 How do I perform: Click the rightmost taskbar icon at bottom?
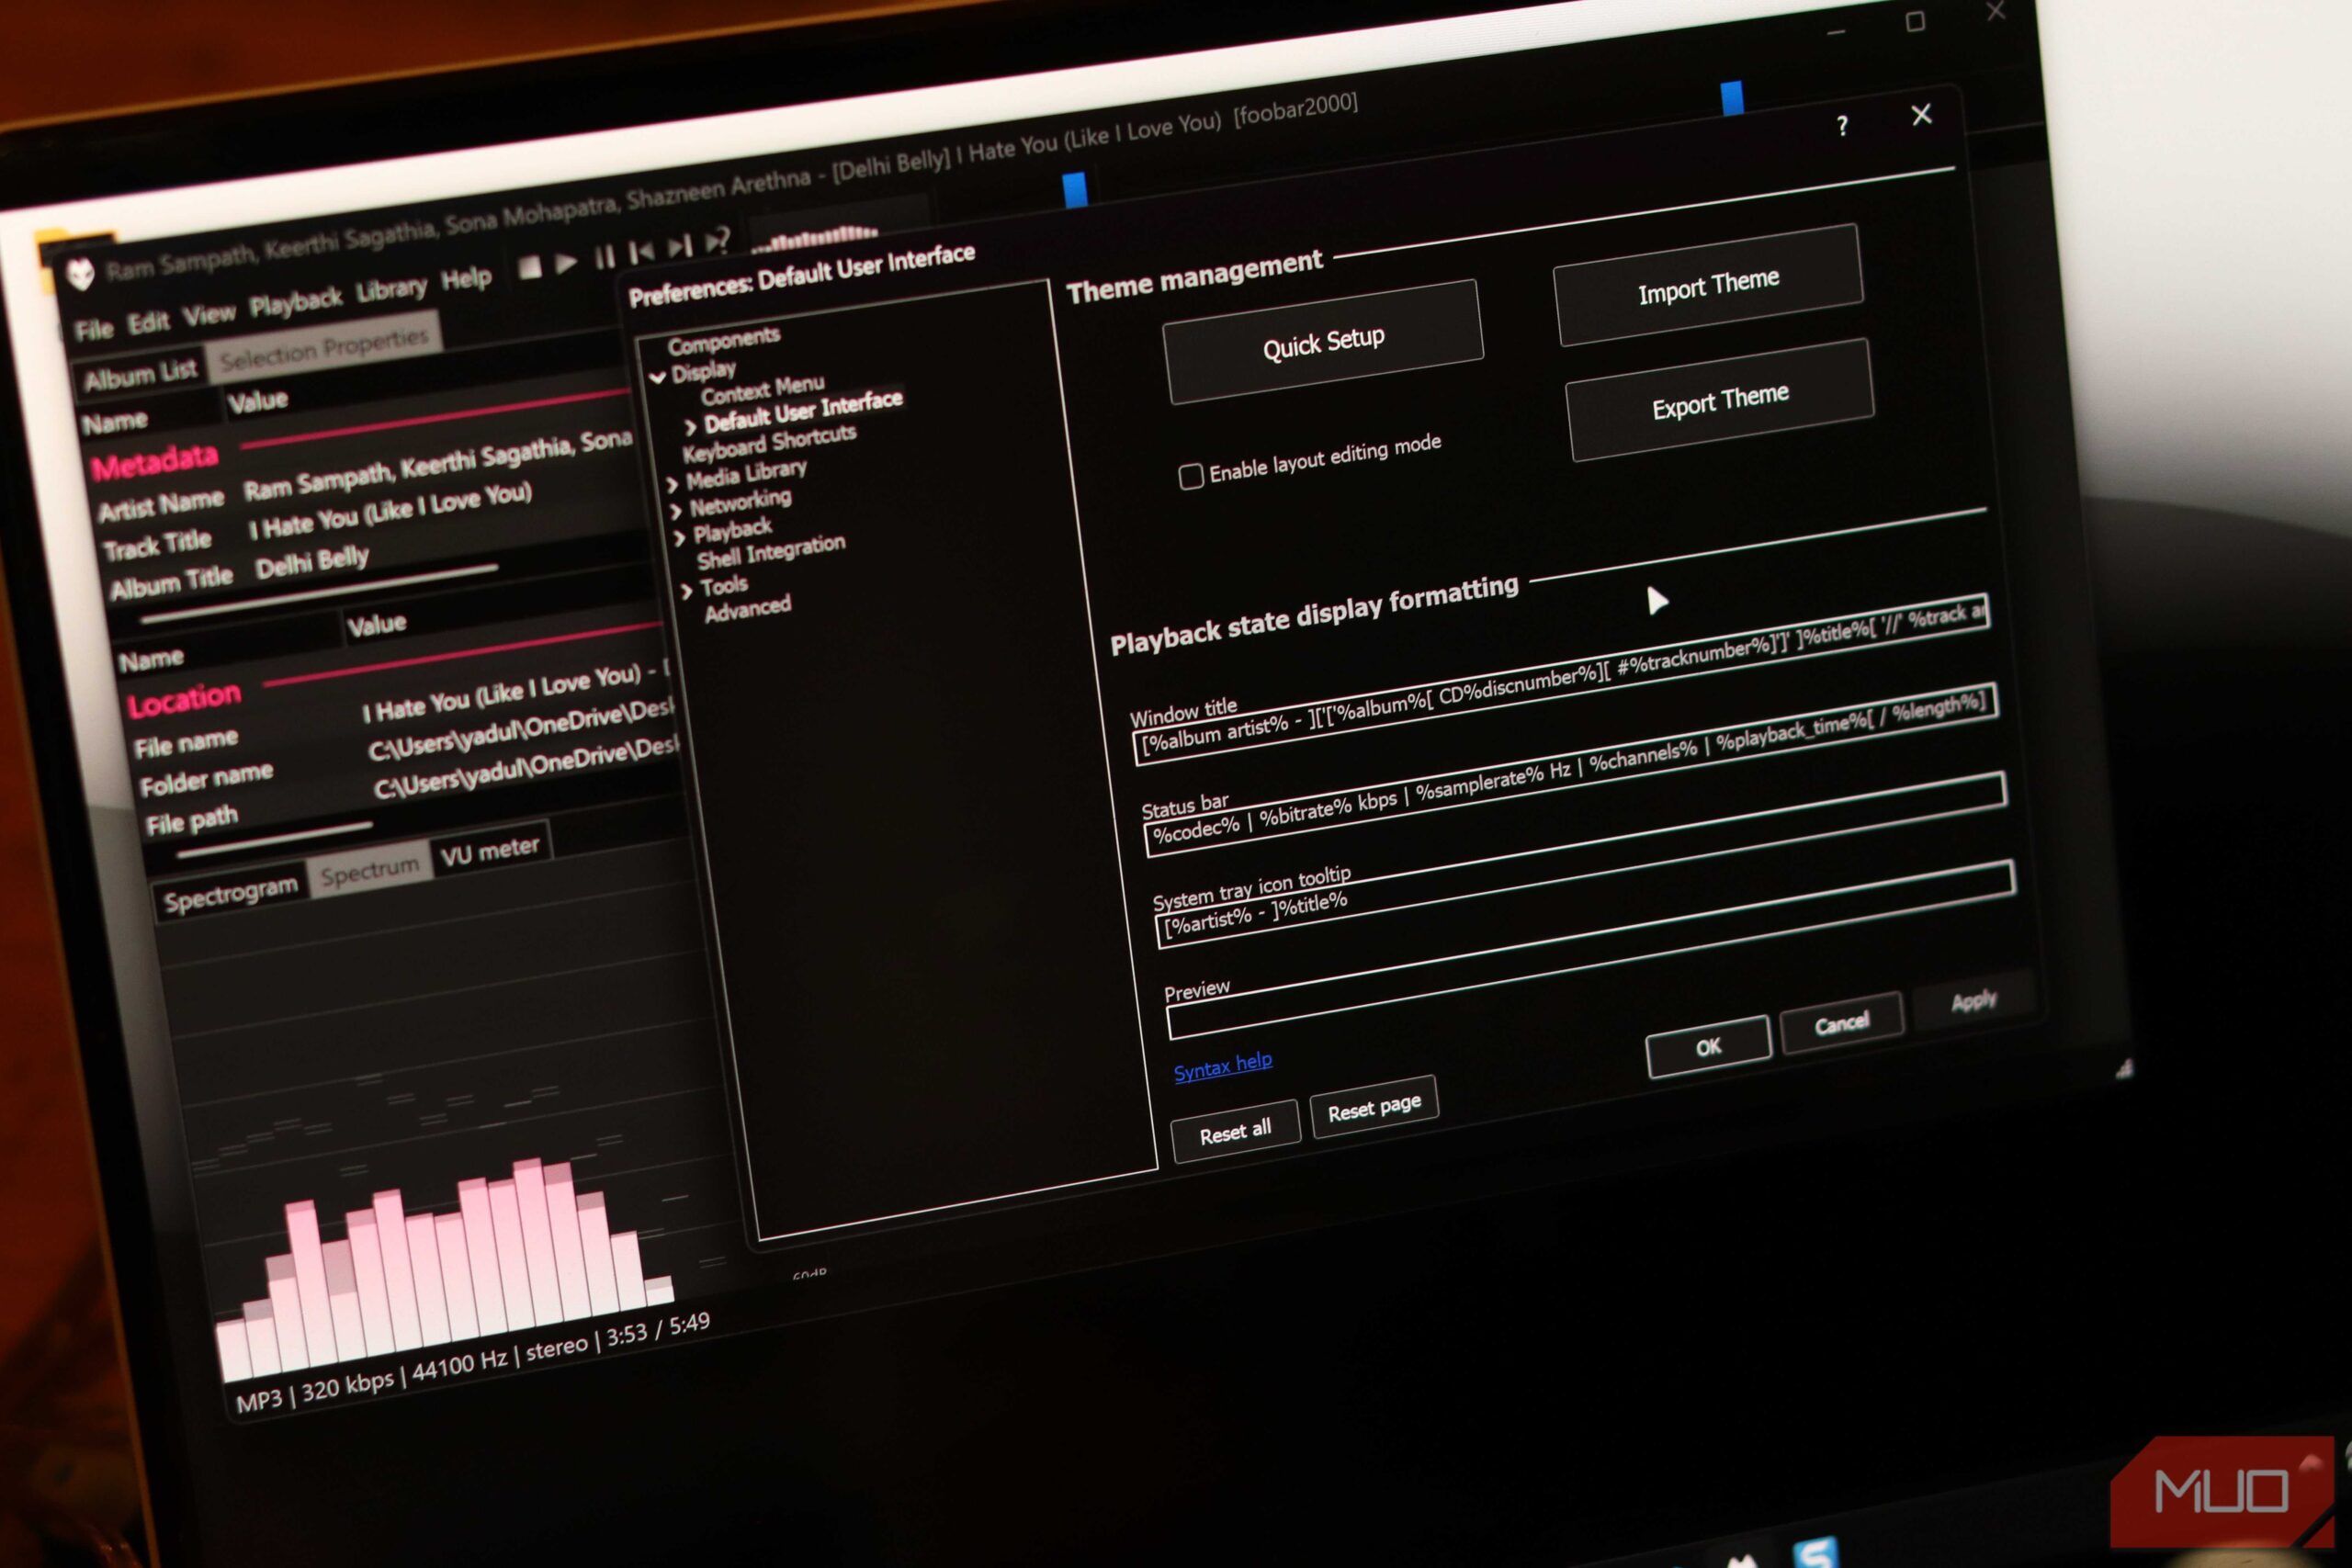tap(1817, 1552)
